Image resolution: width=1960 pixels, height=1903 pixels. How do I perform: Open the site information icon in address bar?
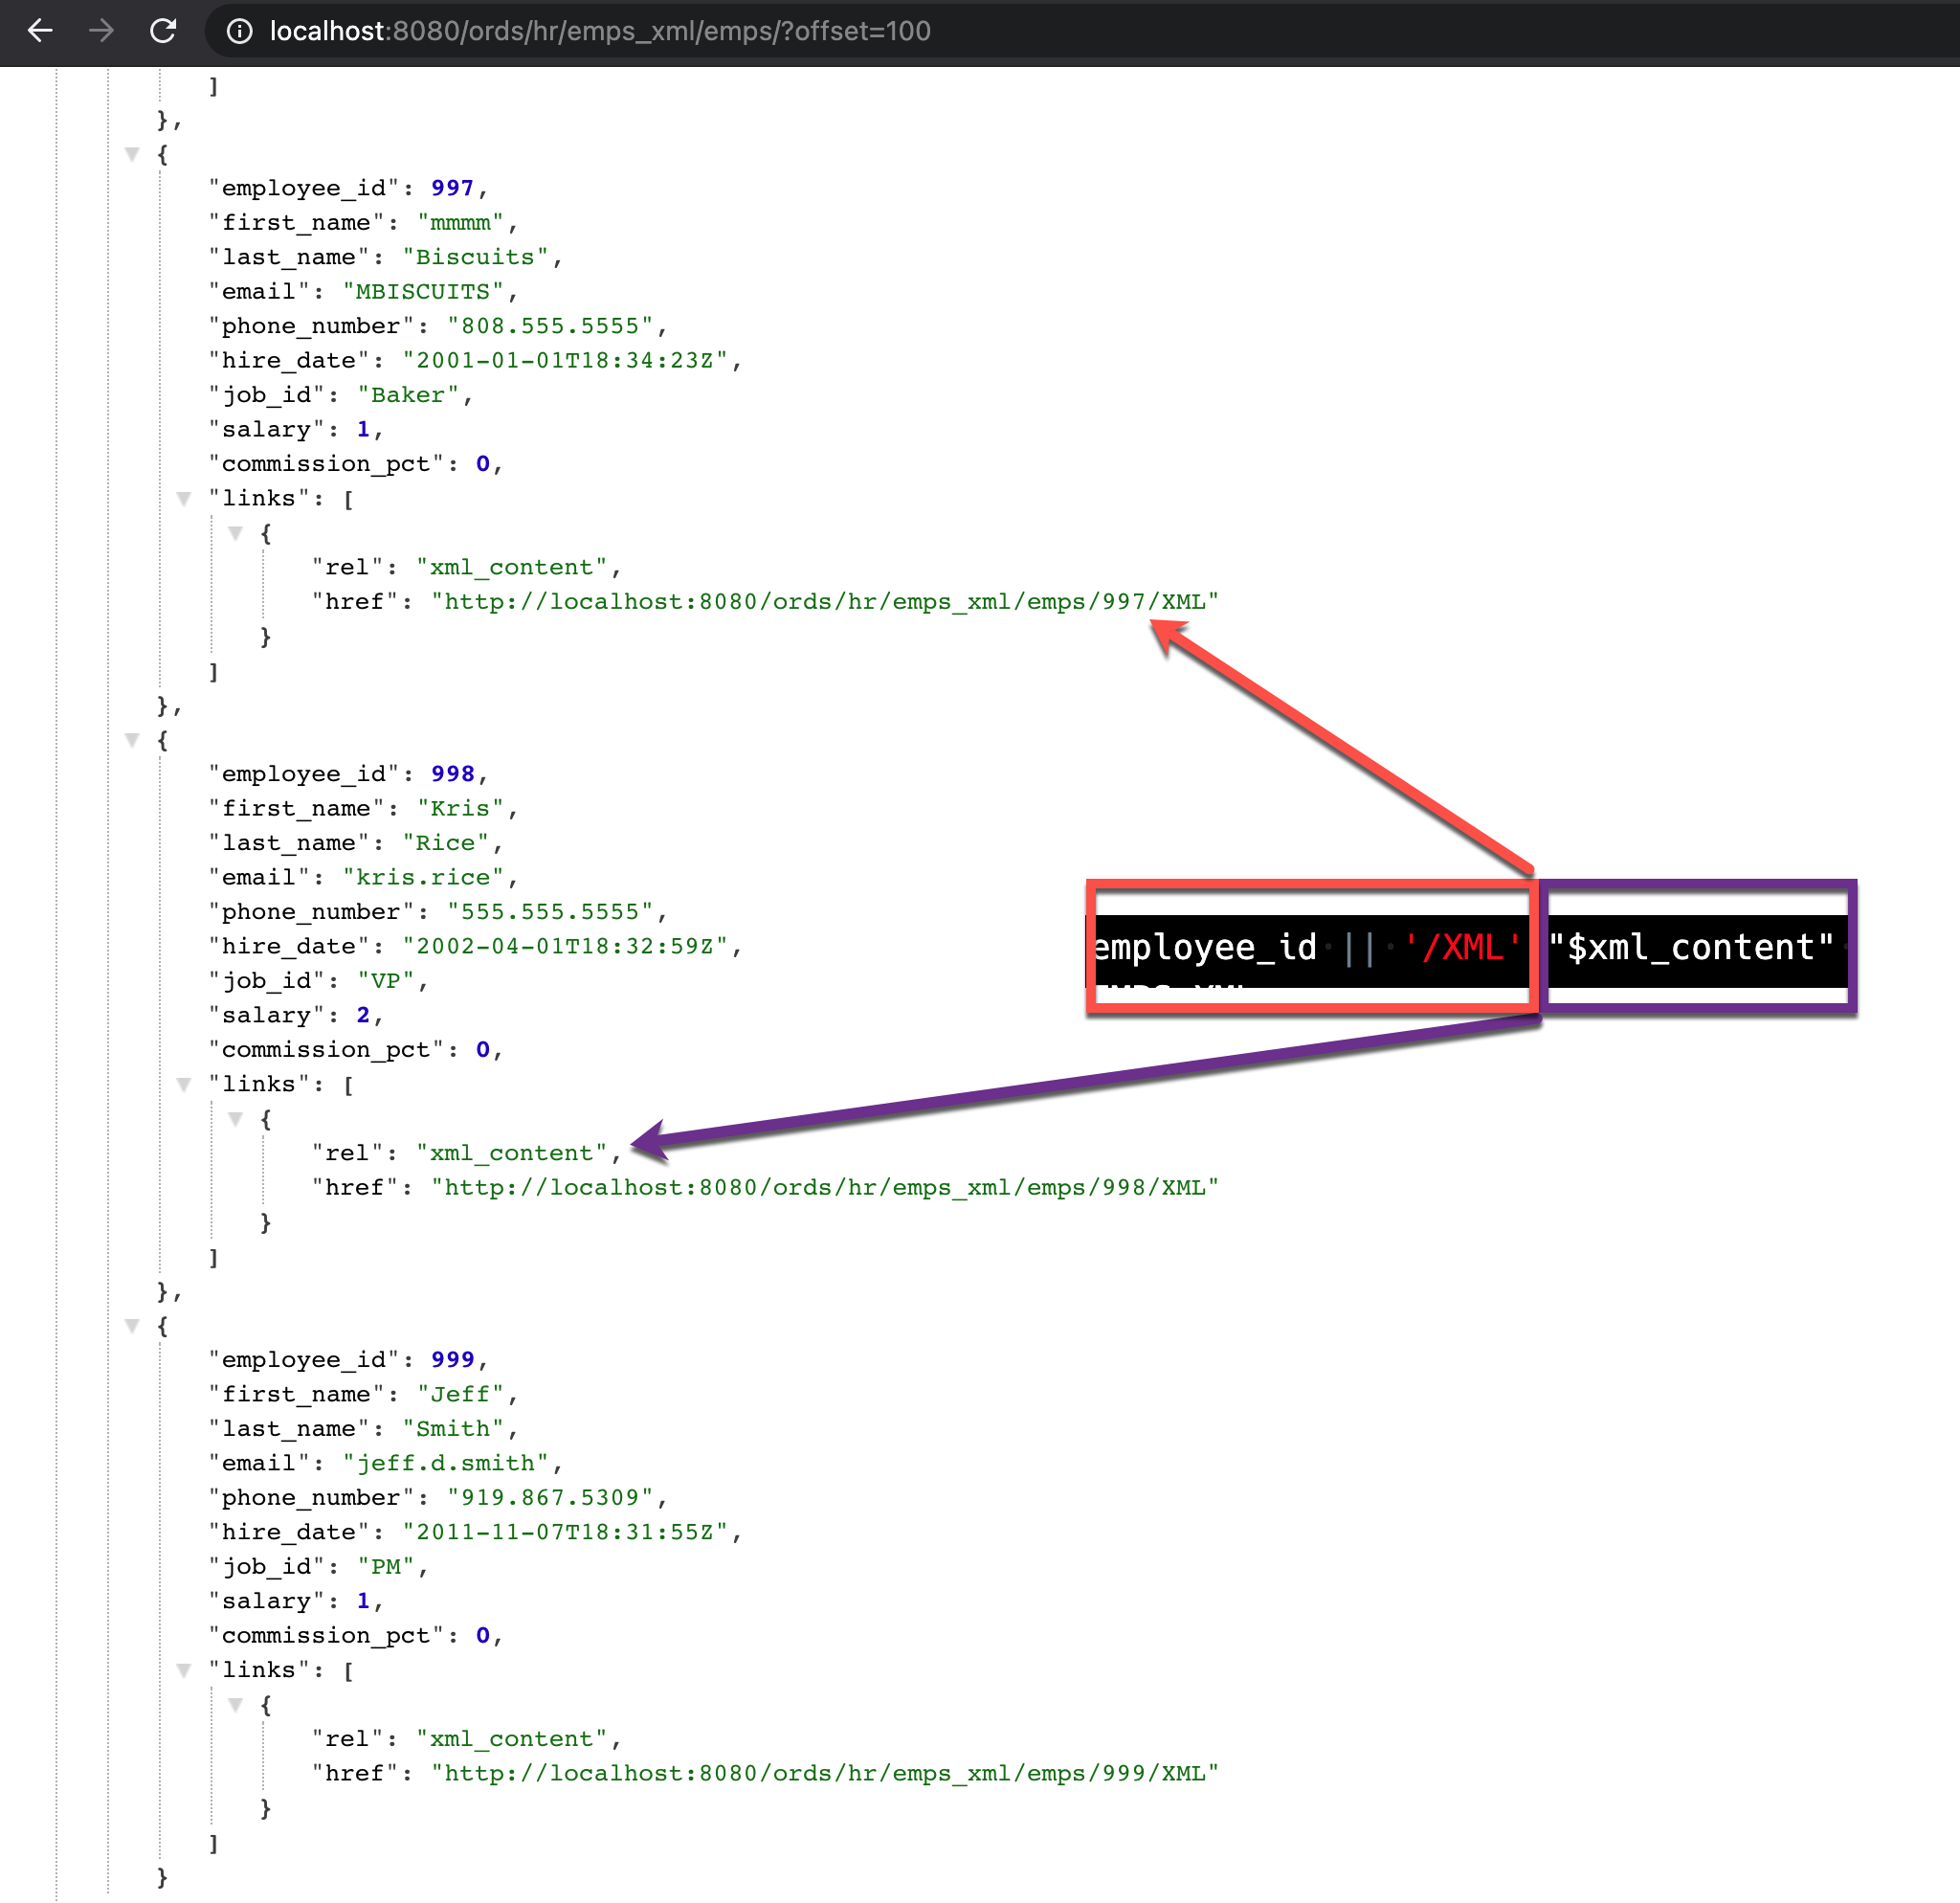239,31
